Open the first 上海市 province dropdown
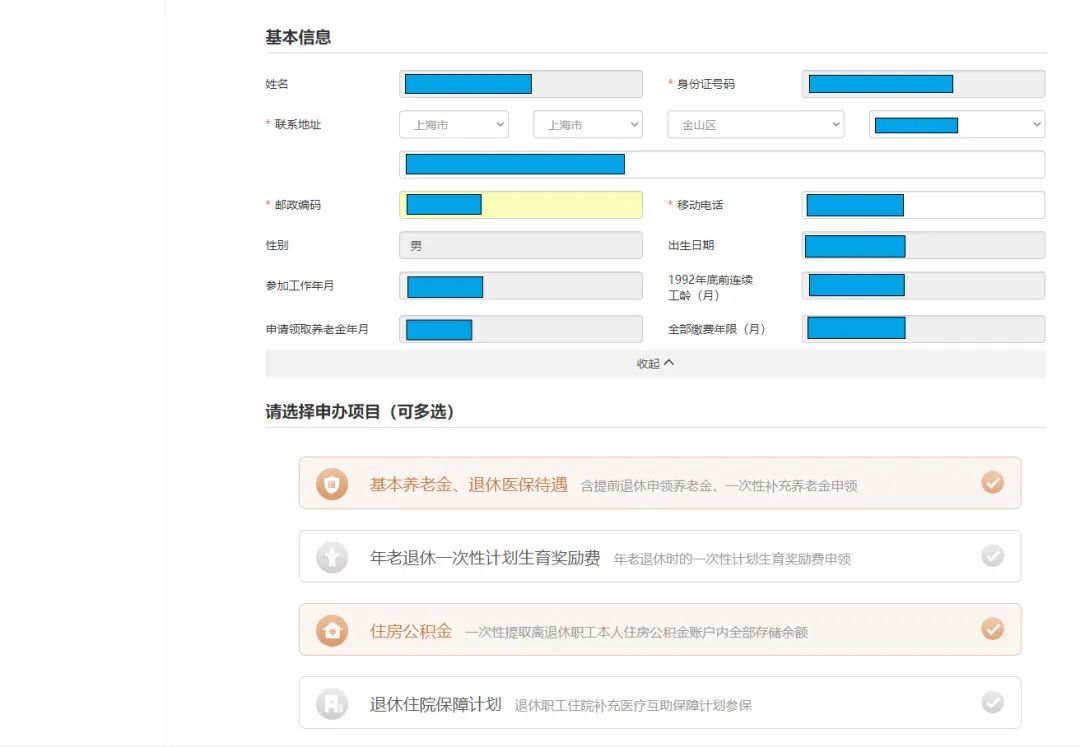 [454, 125]
